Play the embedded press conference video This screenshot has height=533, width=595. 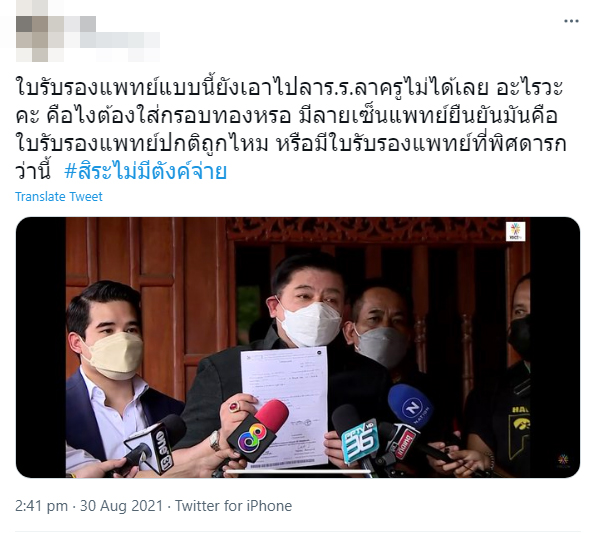pyautogui.click(x=298, y=347)
